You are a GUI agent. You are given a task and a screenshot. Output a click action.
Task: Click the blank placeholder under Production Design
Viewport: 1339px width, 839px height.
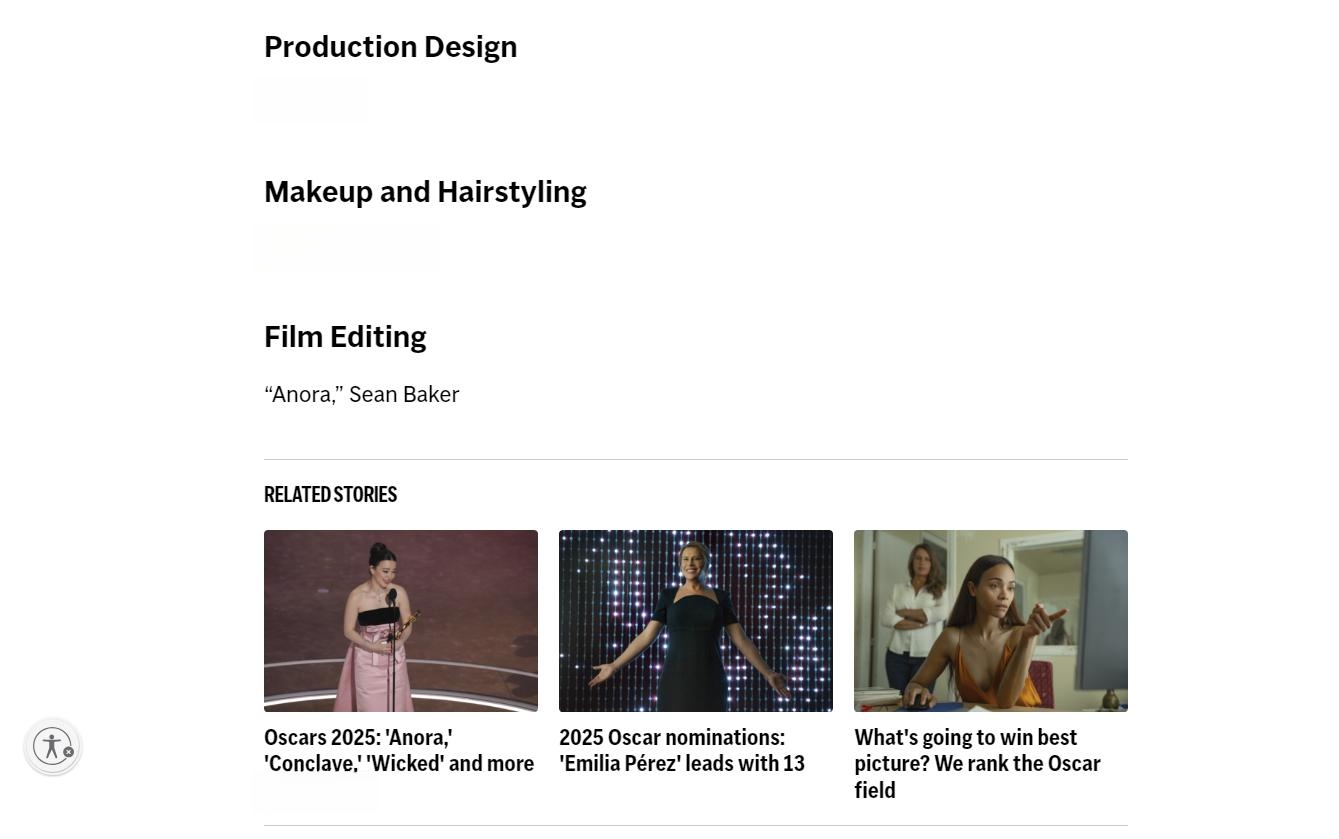click(312, 101)
